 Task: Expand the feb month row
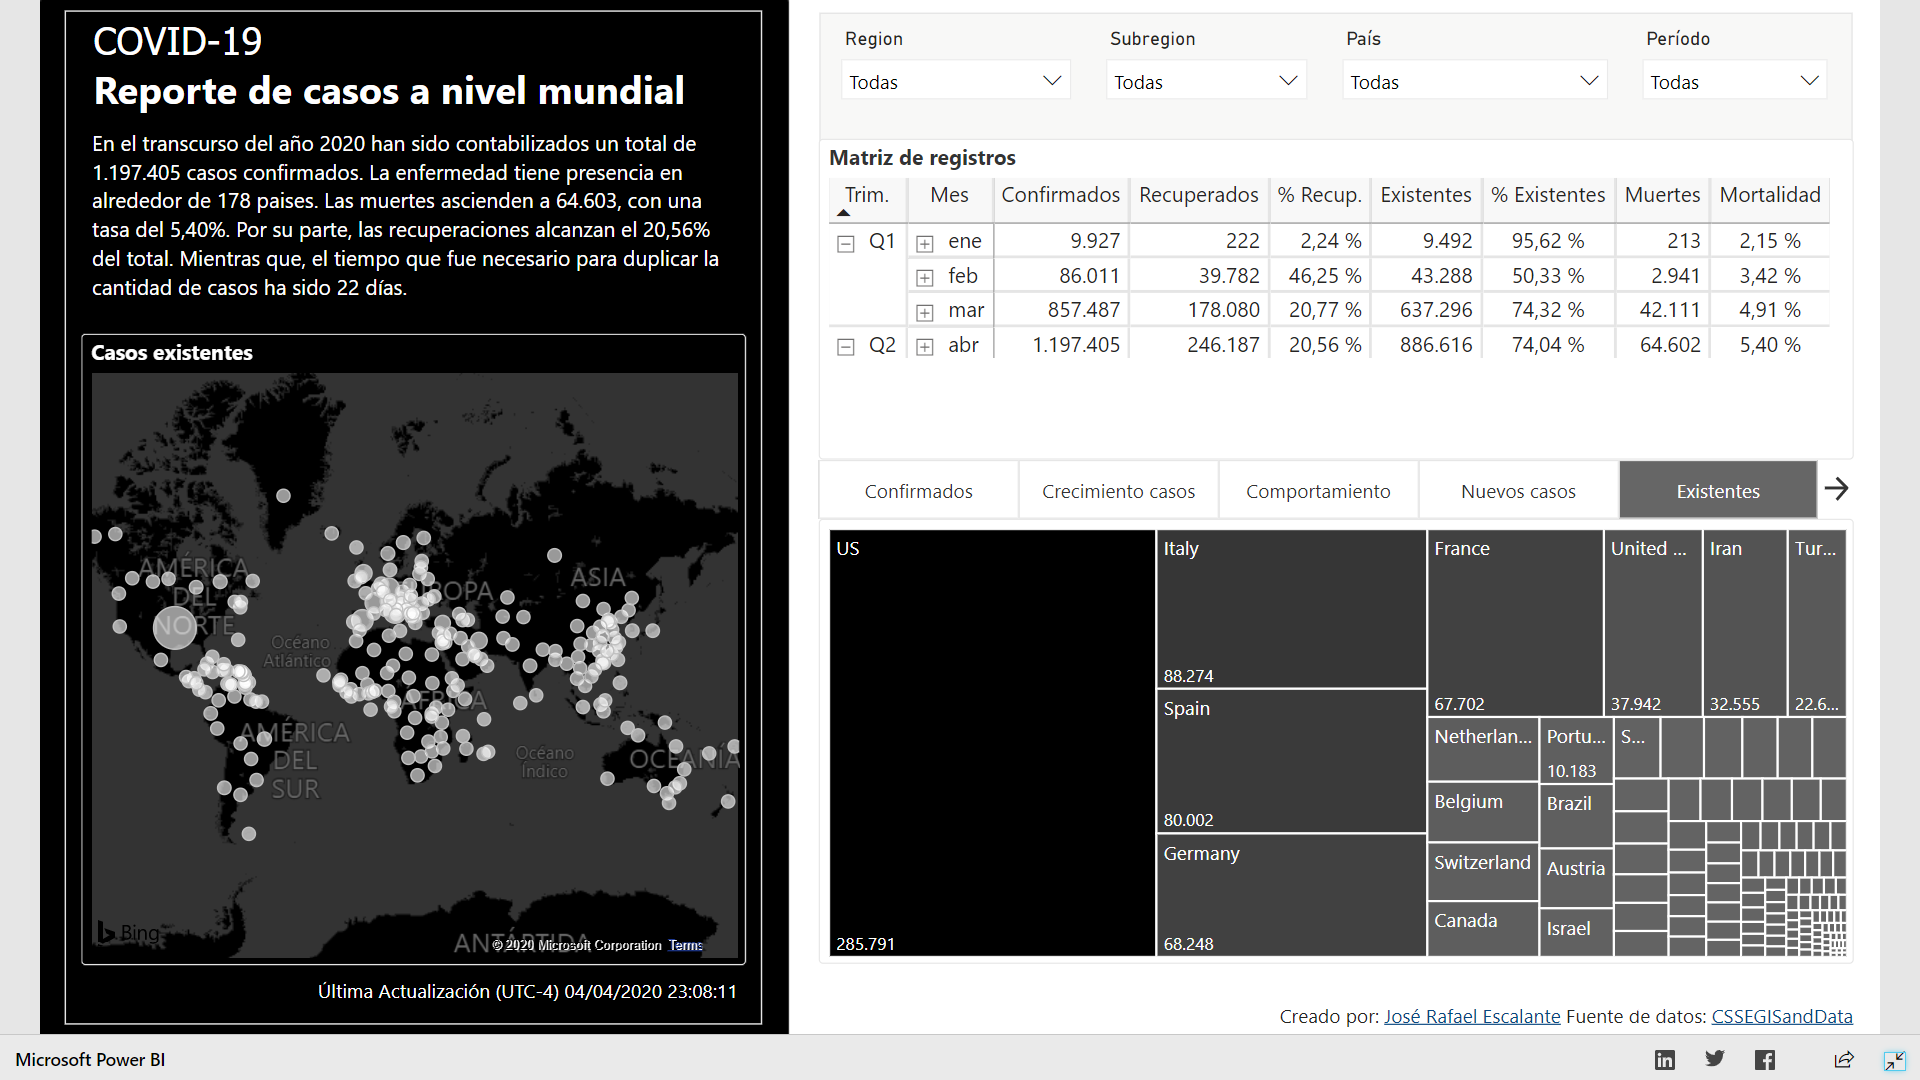coord(925,277)
